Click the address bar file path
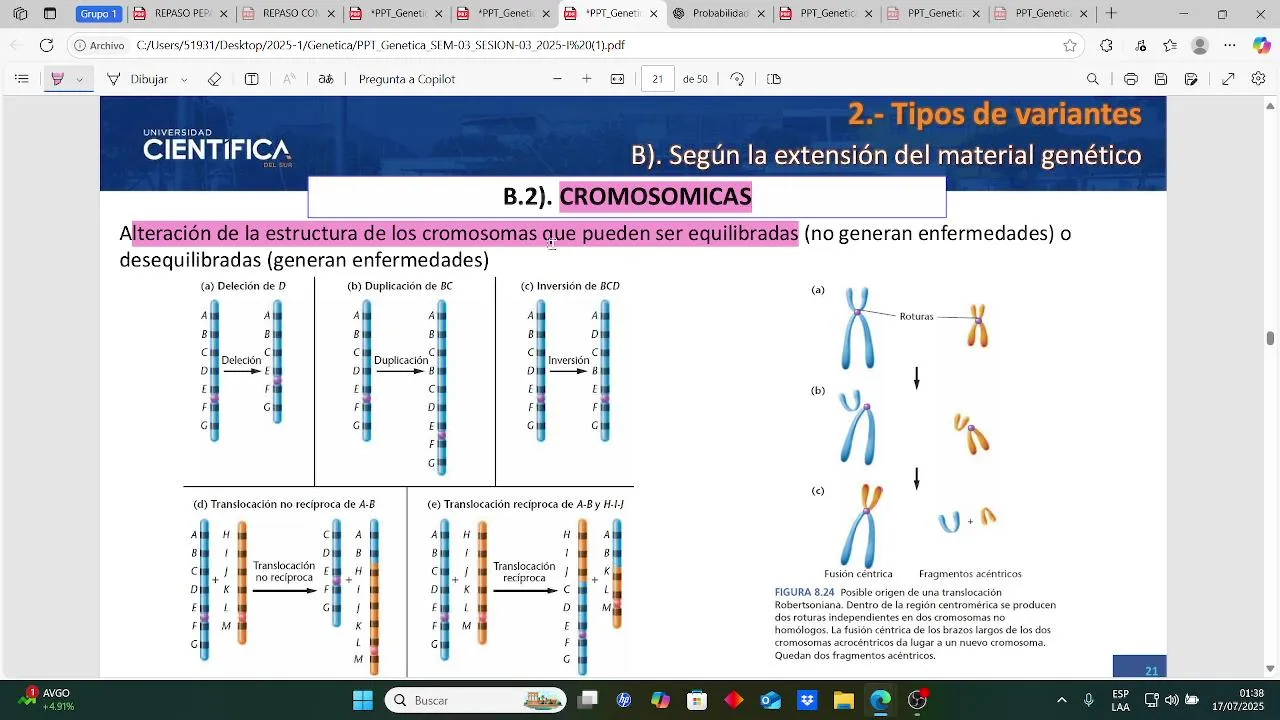 coord(380,45)
